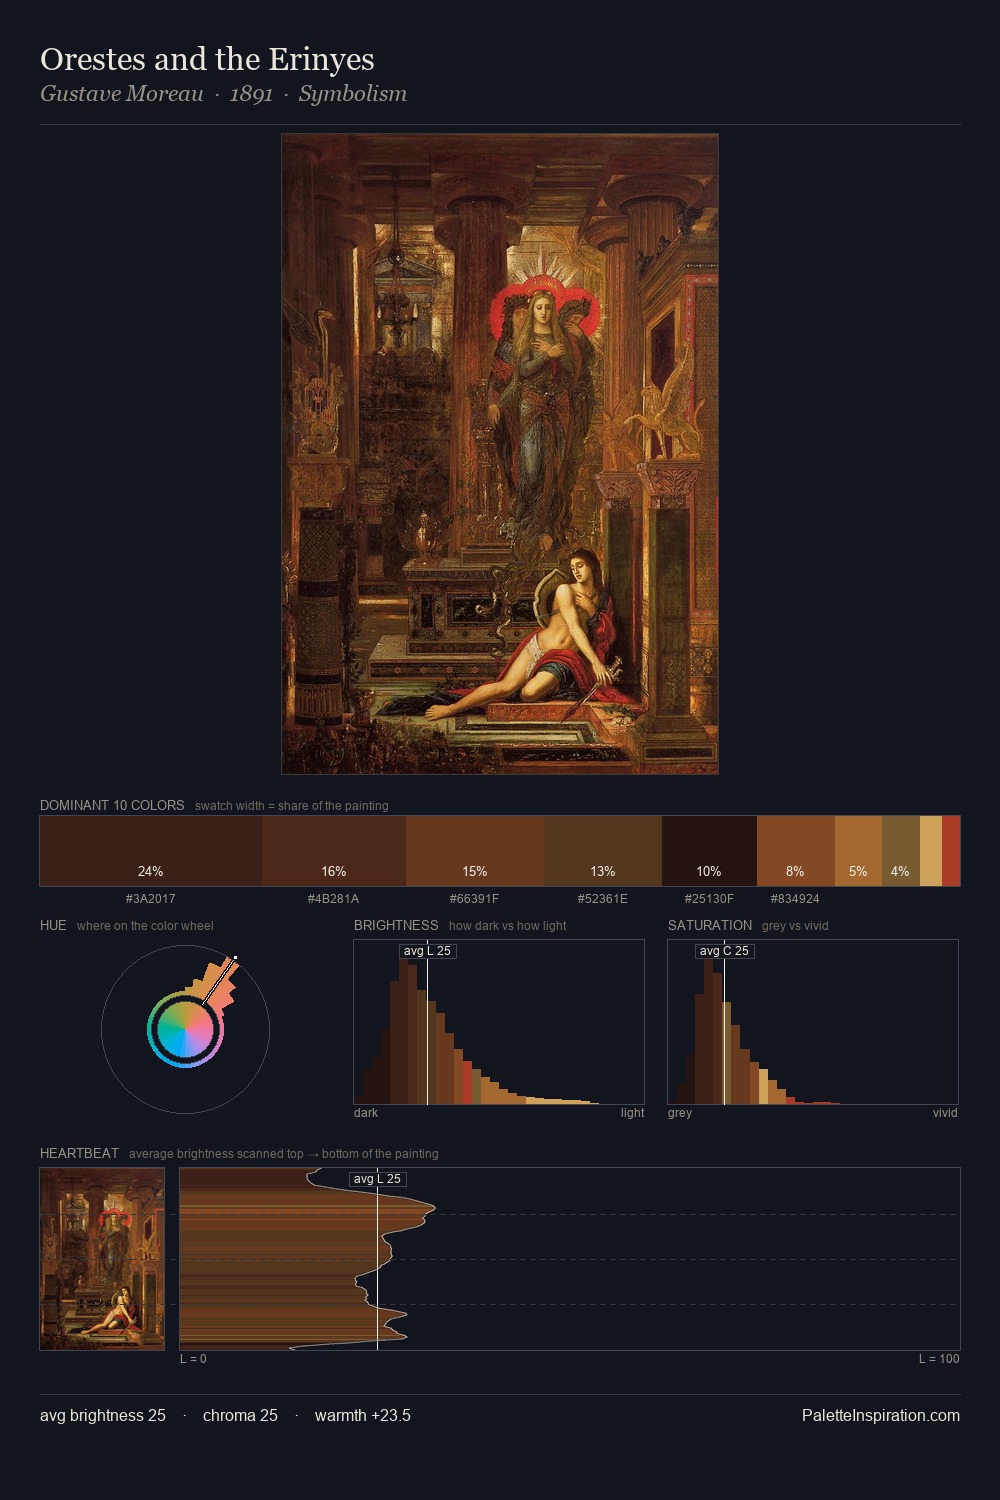
Task: Click the warmth +23.5 footer stat
Action: pos(363,1415)
